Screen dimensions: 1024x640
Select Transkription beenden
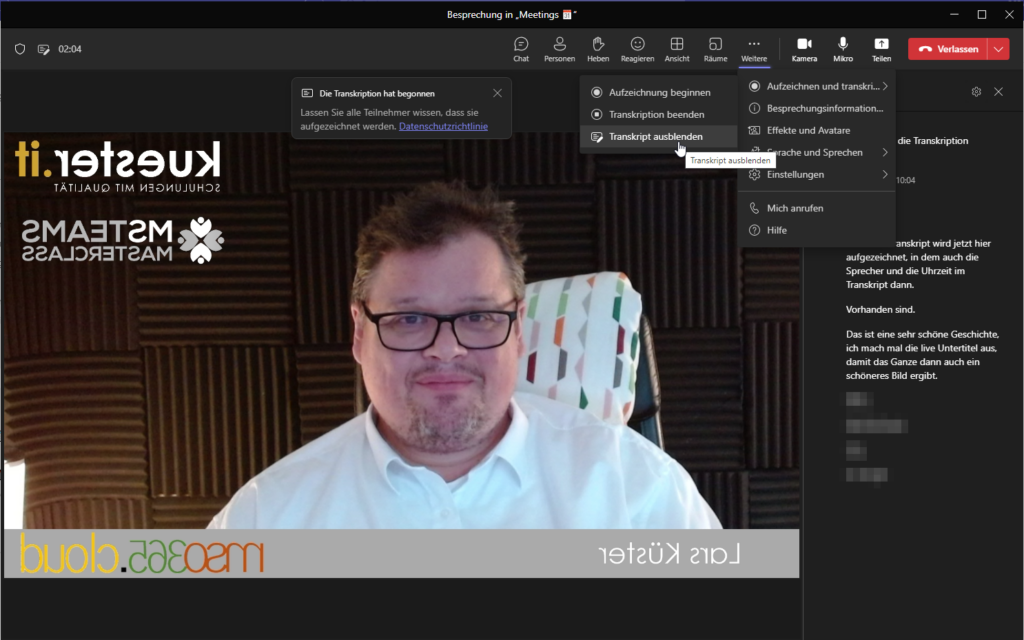[659, 114]
